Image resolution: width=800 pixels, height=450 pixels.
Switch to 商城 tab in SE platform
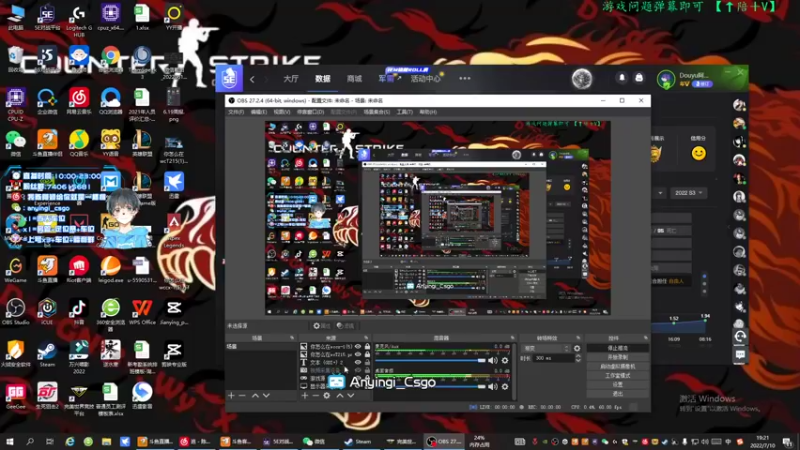pyautogui.click(x=354, y=79)
